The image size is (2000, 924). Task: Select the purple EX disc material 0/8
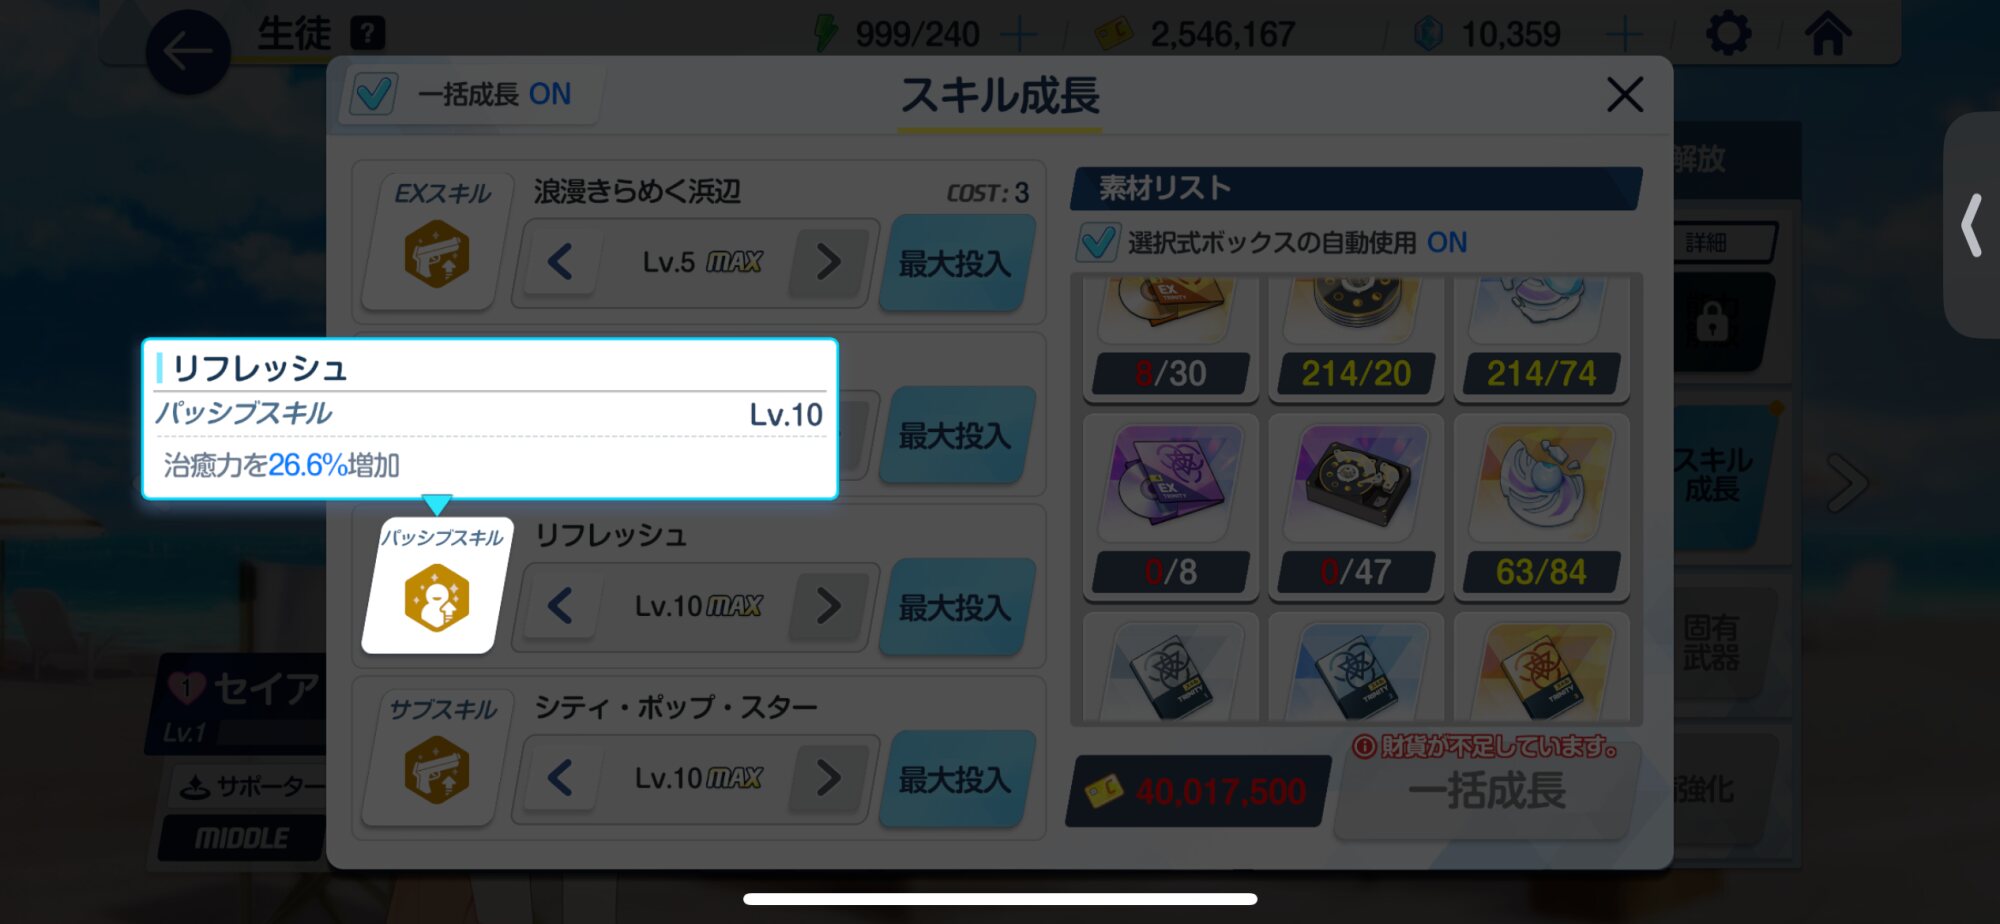tap(1170, 506)
